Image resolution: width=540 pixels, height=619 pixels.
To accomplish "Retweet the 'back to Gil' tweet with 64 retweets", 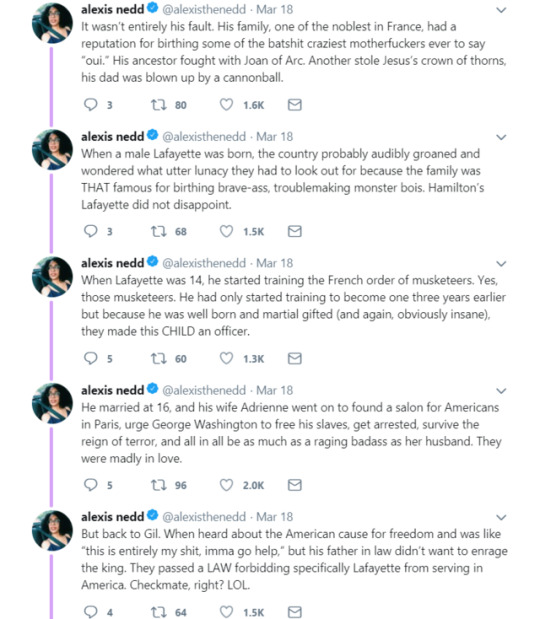I will 159,612.
